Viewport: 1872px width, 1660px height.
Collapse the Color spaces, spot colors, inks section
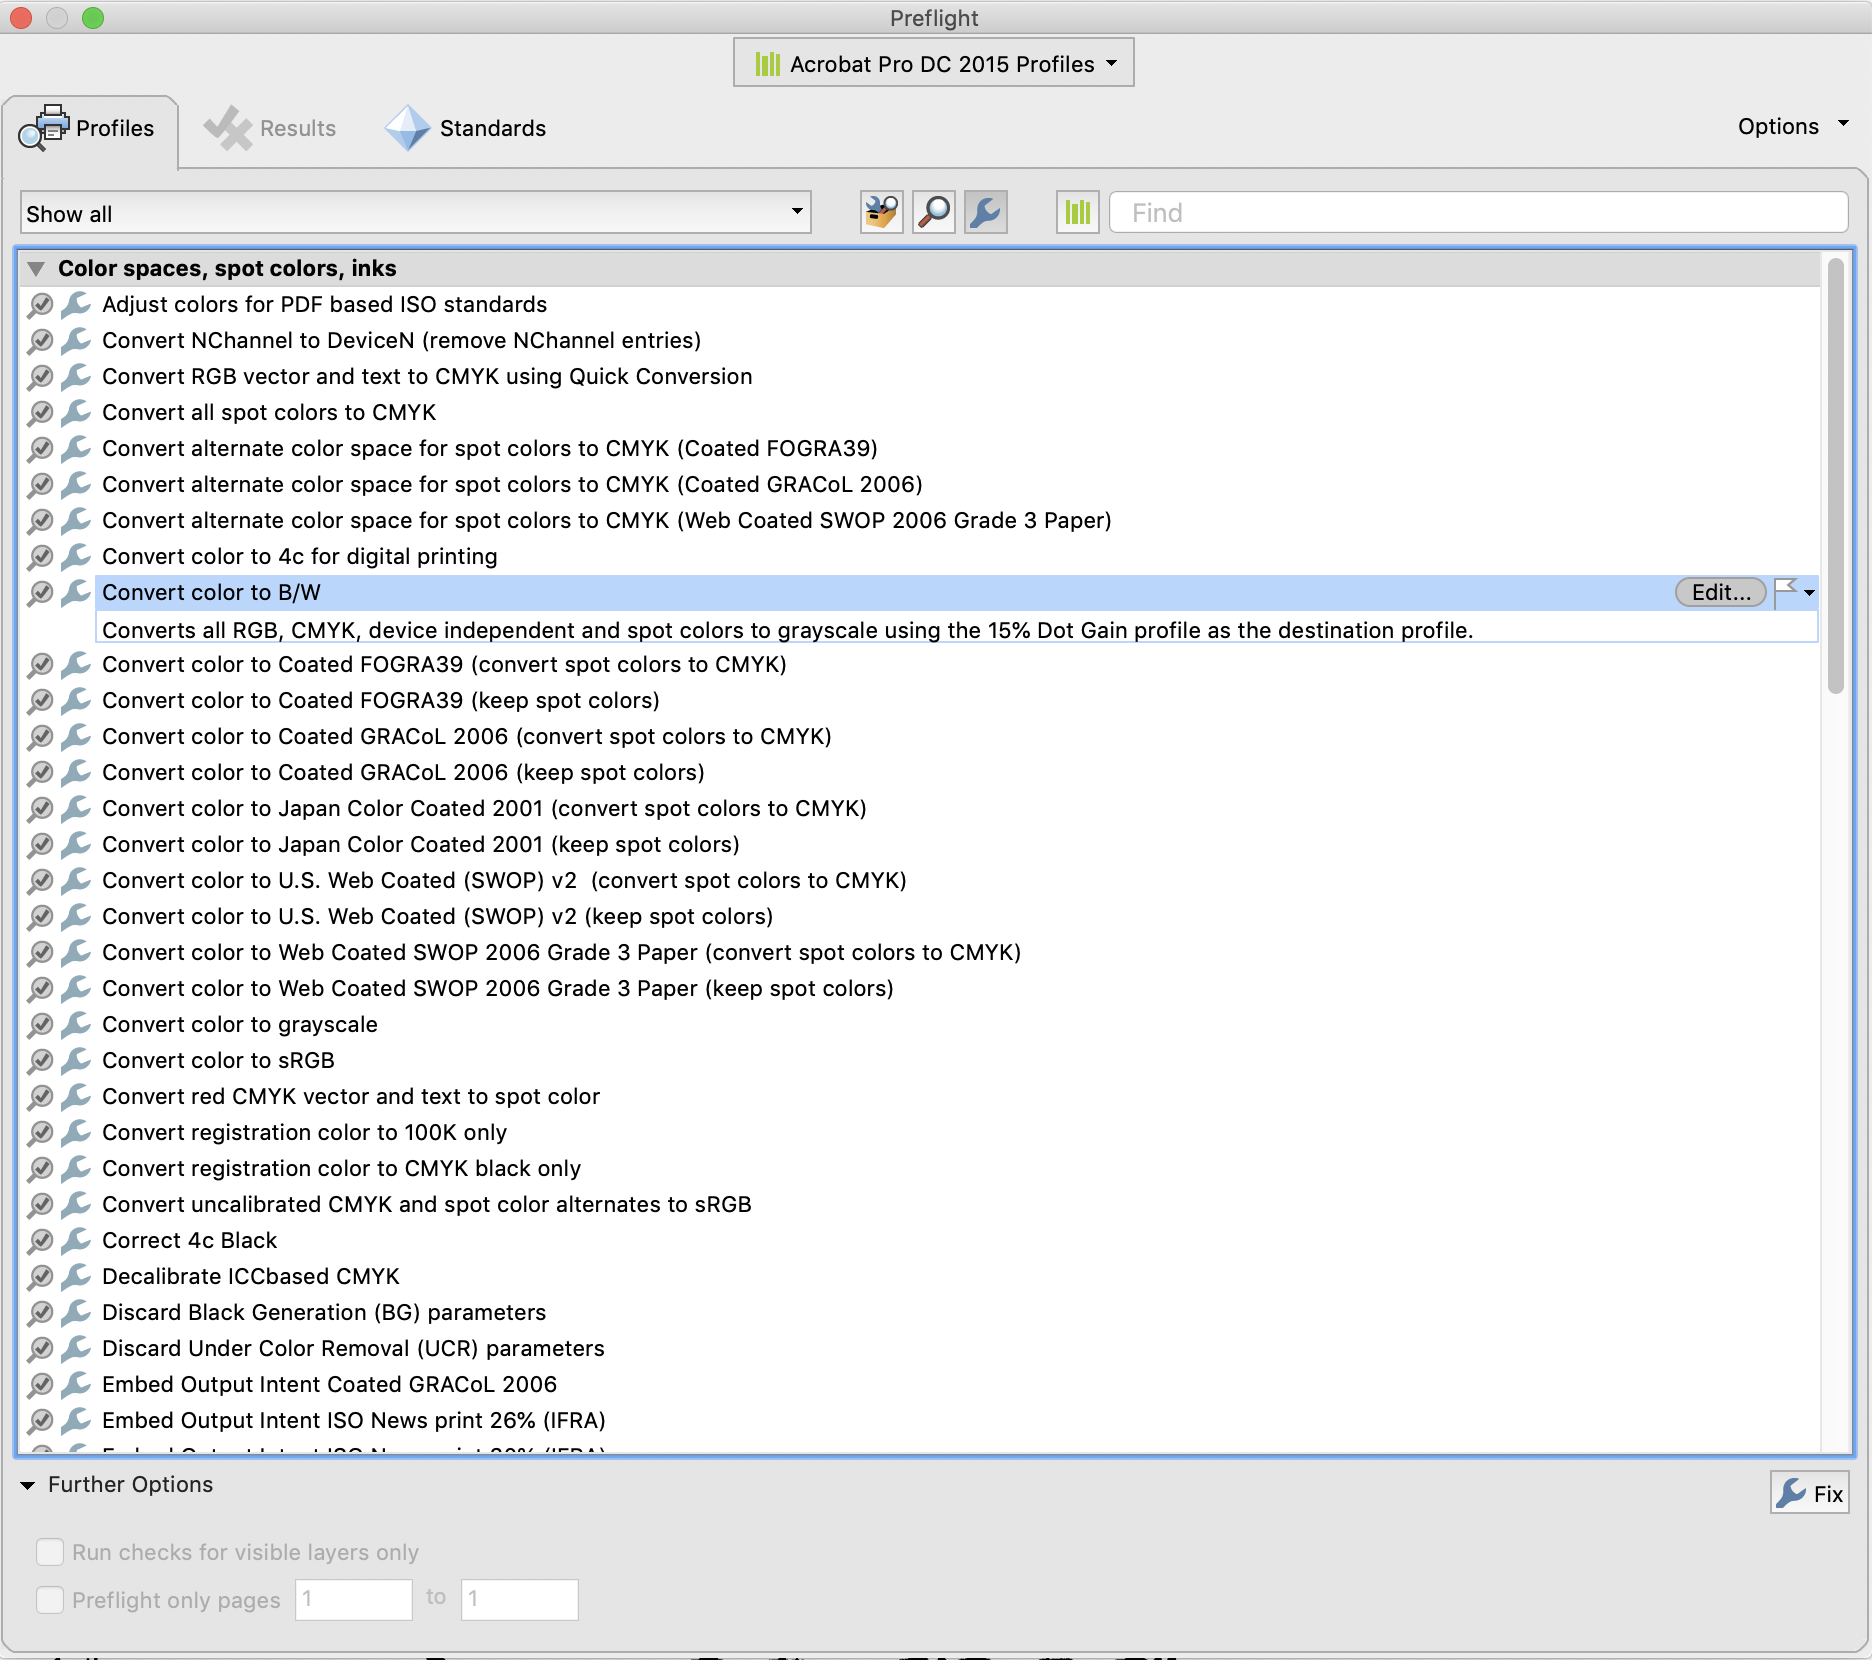pos(36,268)
